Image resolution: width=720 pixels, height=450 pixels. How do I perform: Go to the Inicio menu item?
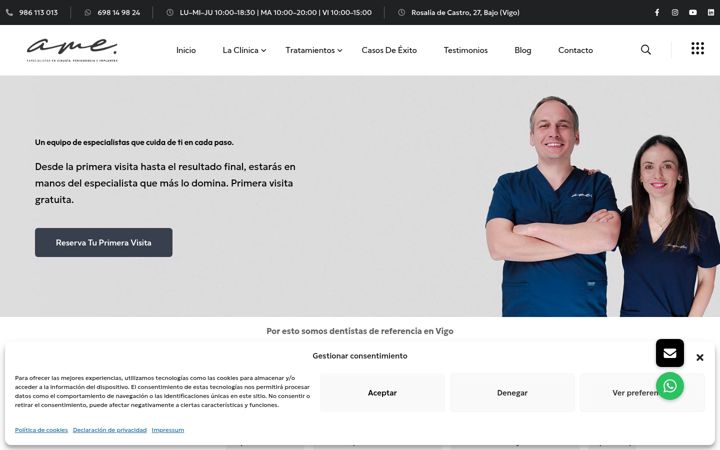click(186, 50)
